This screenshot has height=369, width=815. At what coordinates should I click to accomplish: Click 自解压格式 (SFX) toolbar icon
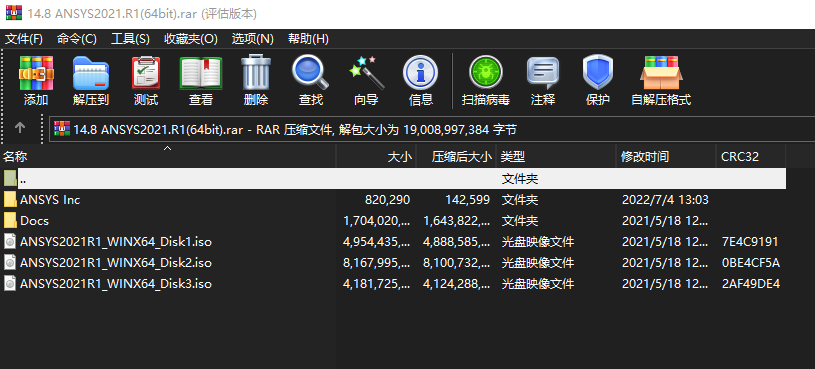point(661,73)
